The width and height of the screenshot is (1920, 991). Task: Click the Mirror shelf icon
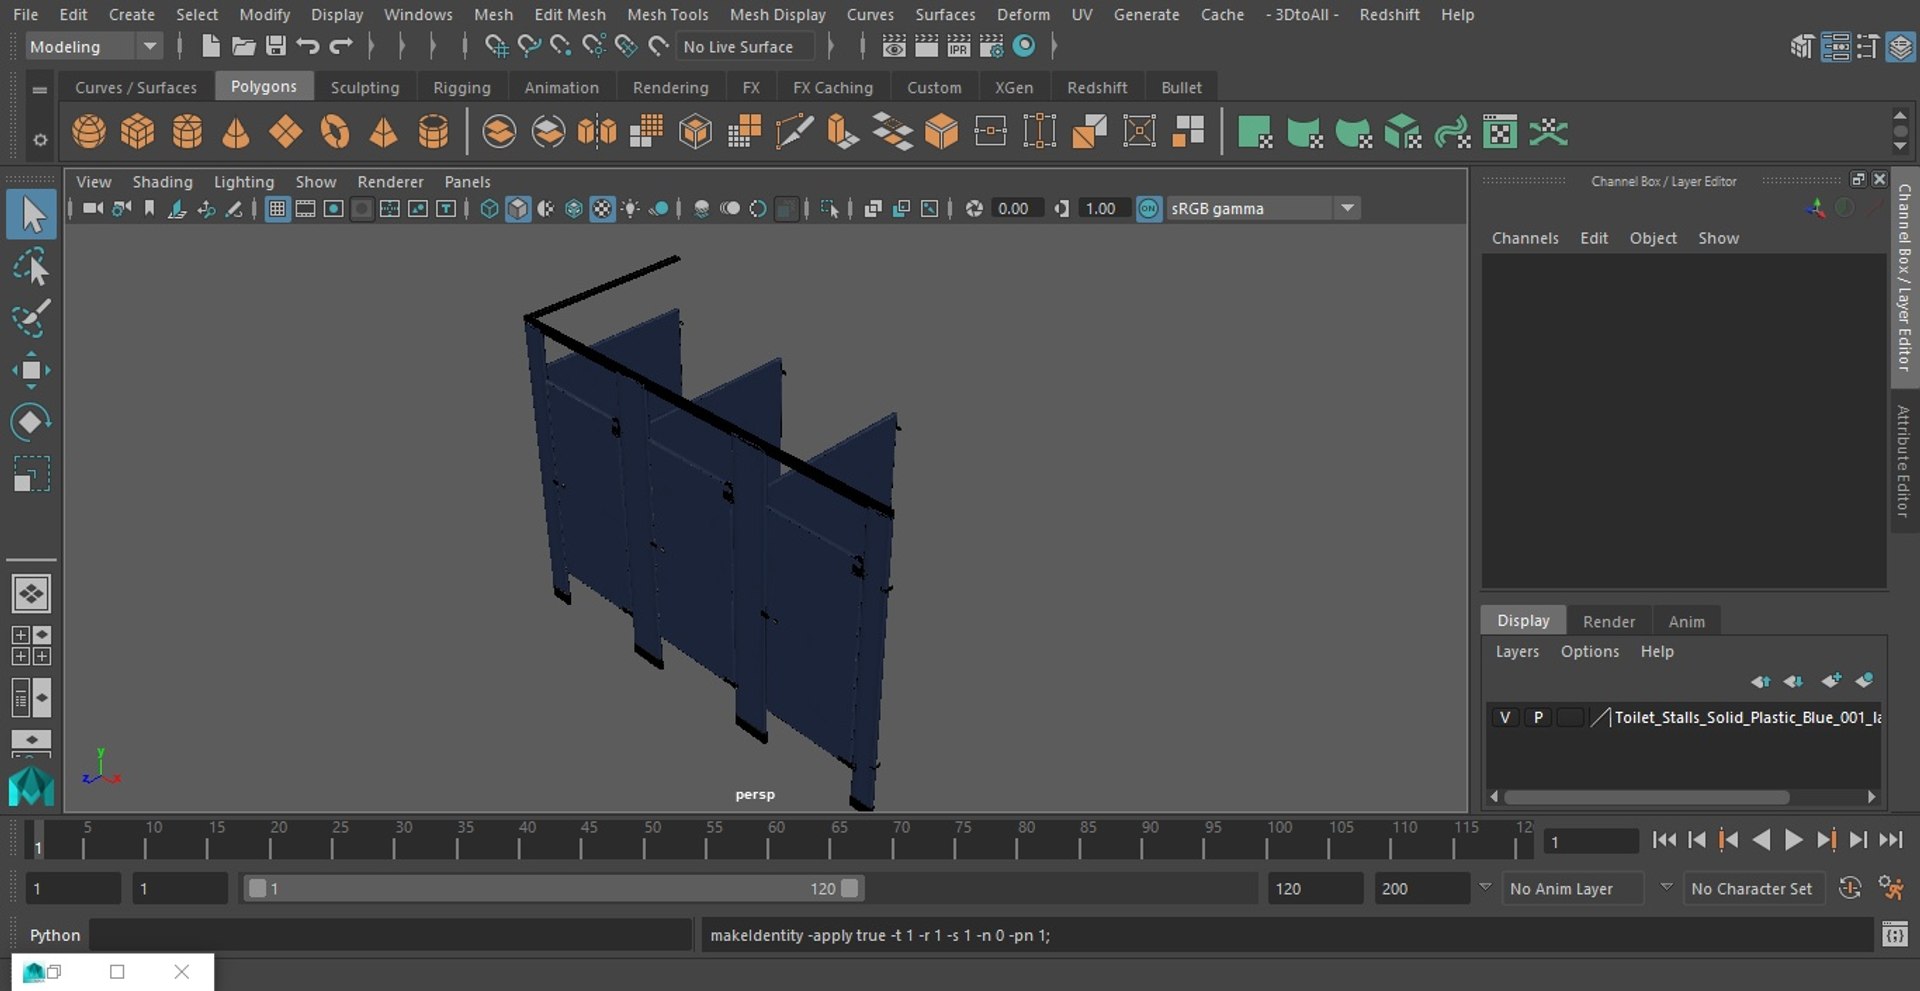point(597,131)
